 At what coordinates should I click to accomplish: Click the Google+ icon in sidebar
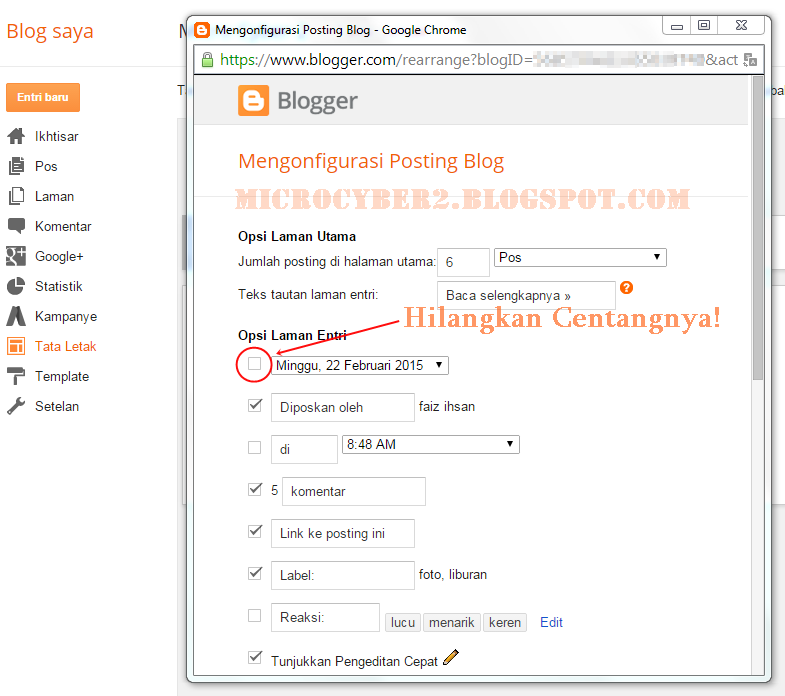click(x=16, y=256)
